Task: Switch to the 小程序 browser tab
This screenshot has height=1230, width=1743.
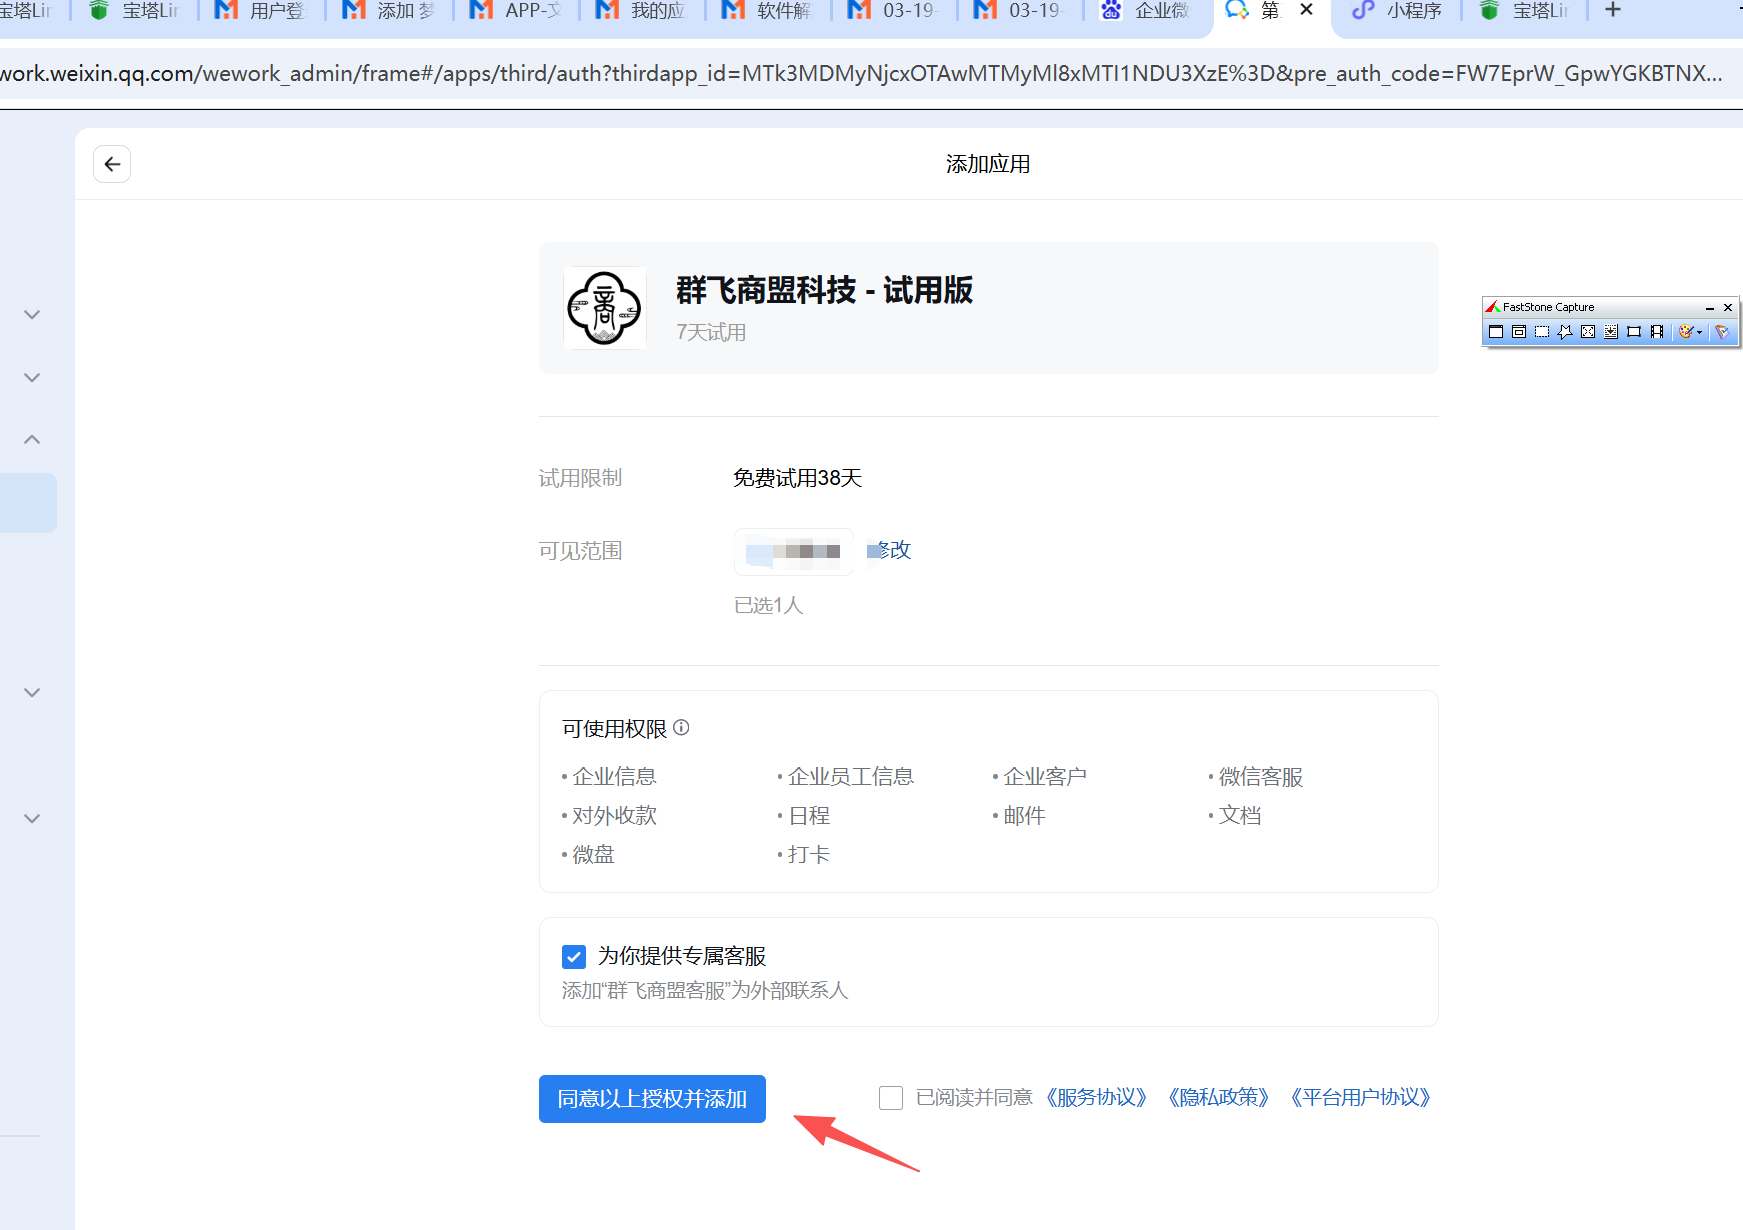Action: [x=1398, y=11]
